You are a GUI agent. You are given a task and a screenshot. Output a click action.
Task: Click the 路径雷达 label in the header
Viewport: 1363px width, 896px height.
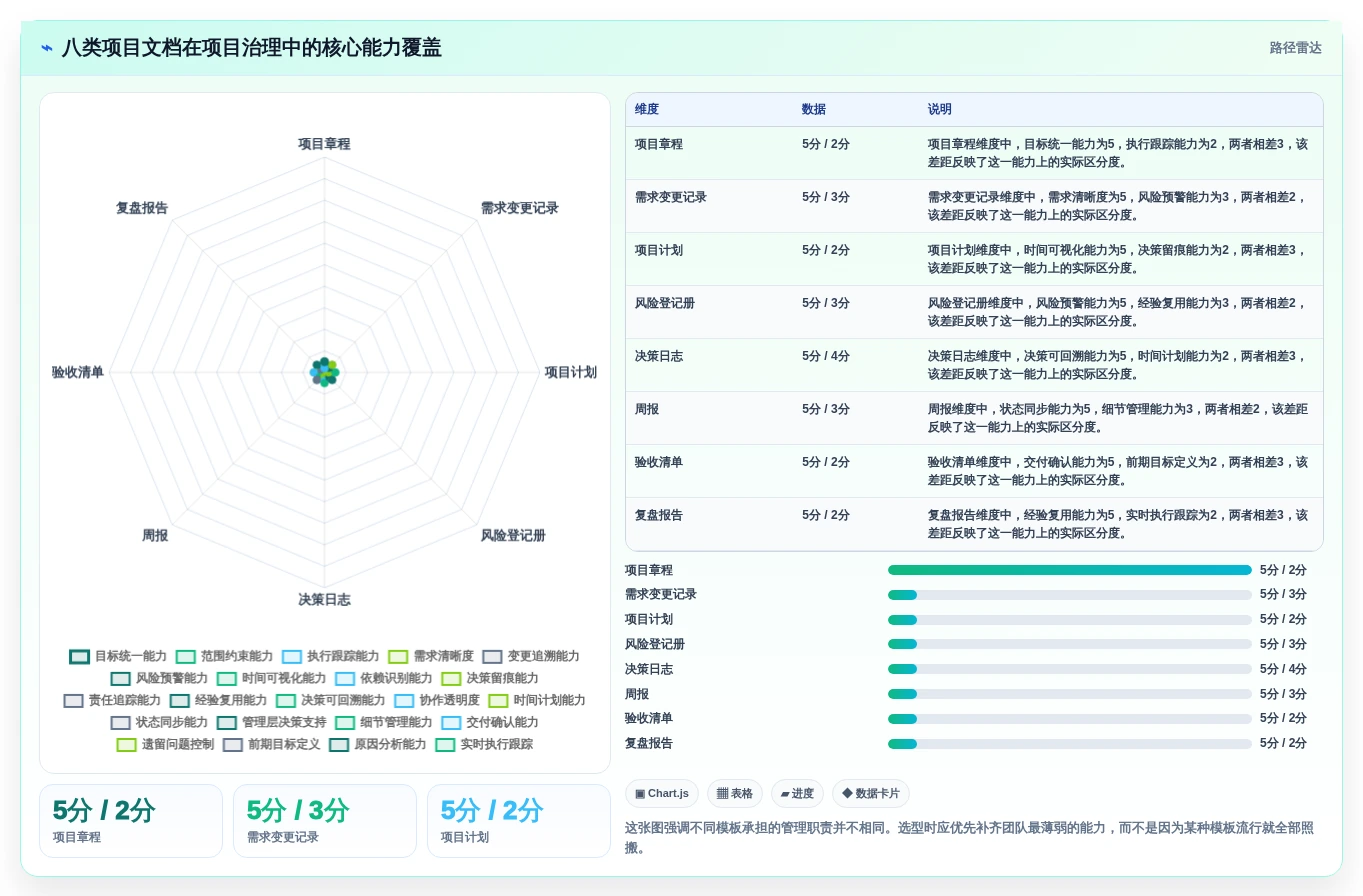coord(1295,48)
